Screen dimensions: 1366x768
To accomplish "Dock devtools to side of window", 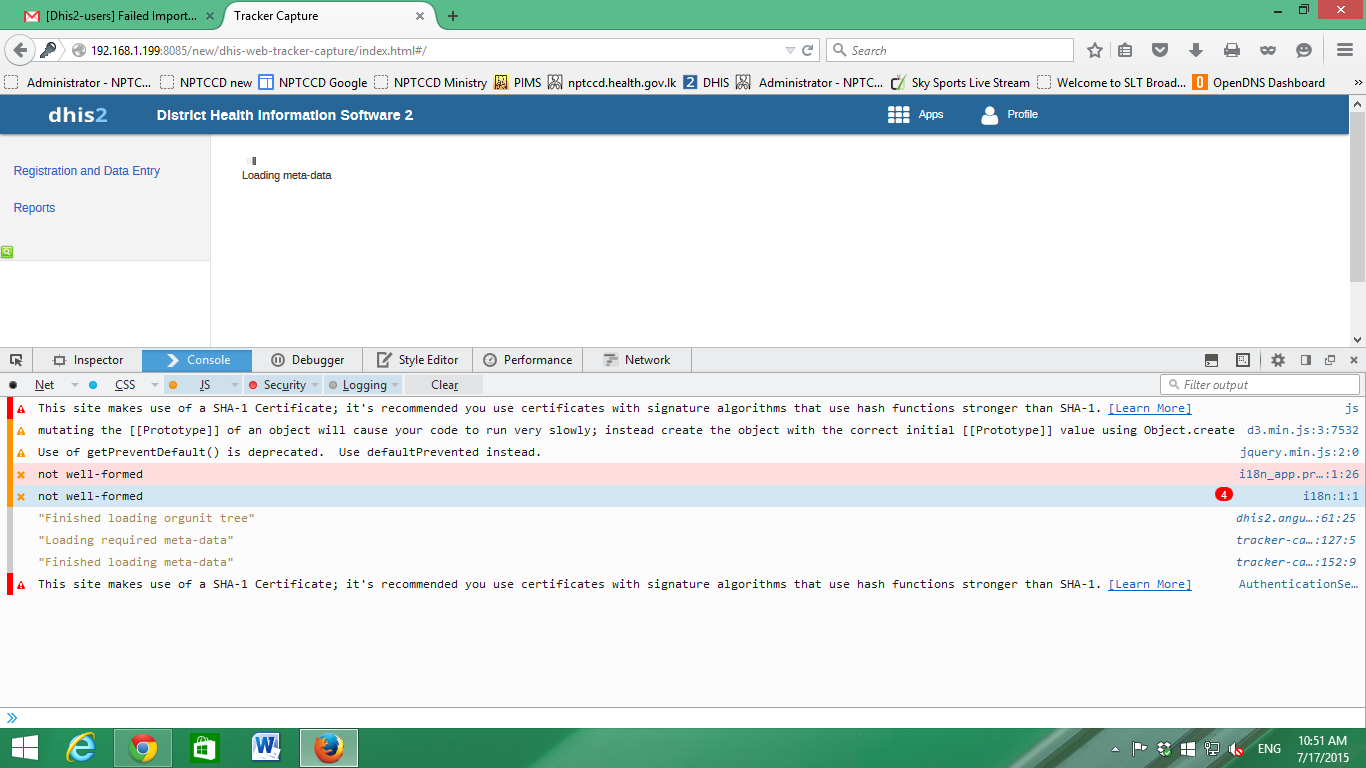I will click(x=1305, y=360).
